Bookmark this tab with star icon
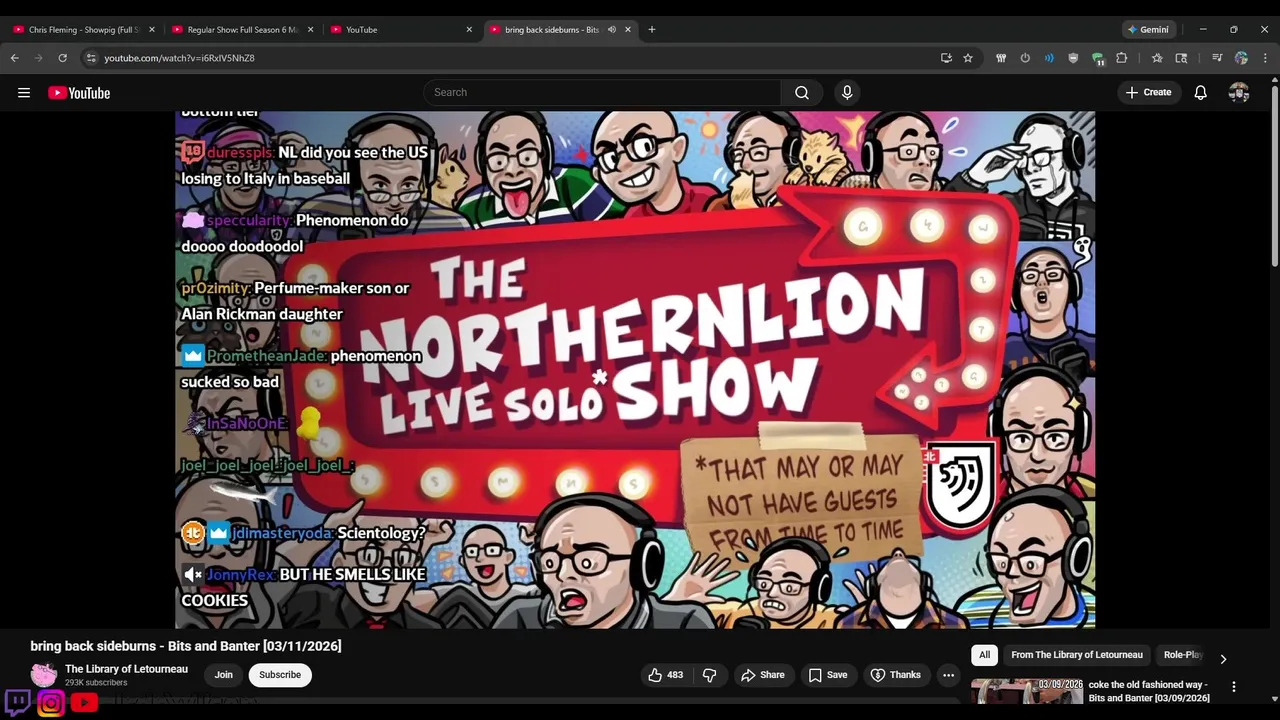The image size is (1280, 720). (x=968, y=58)
